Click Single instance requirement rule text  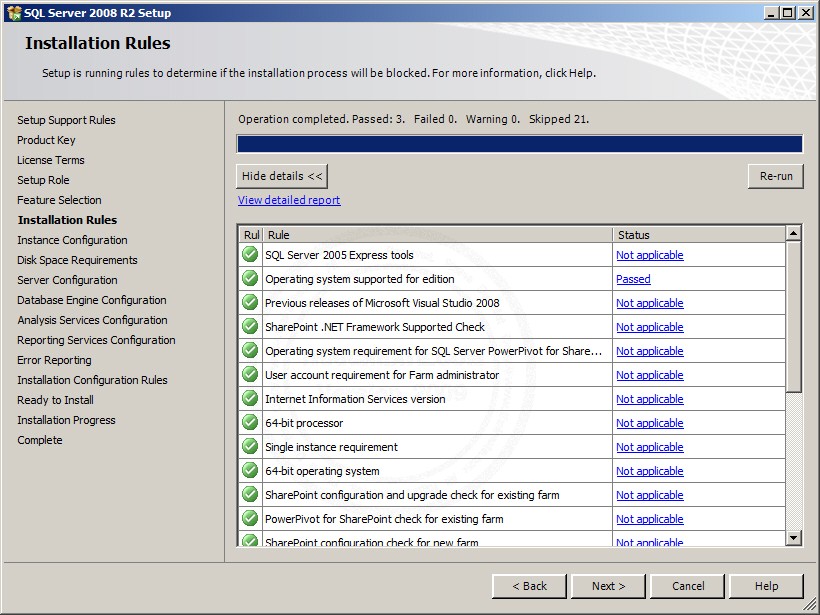tap(331, 447)
